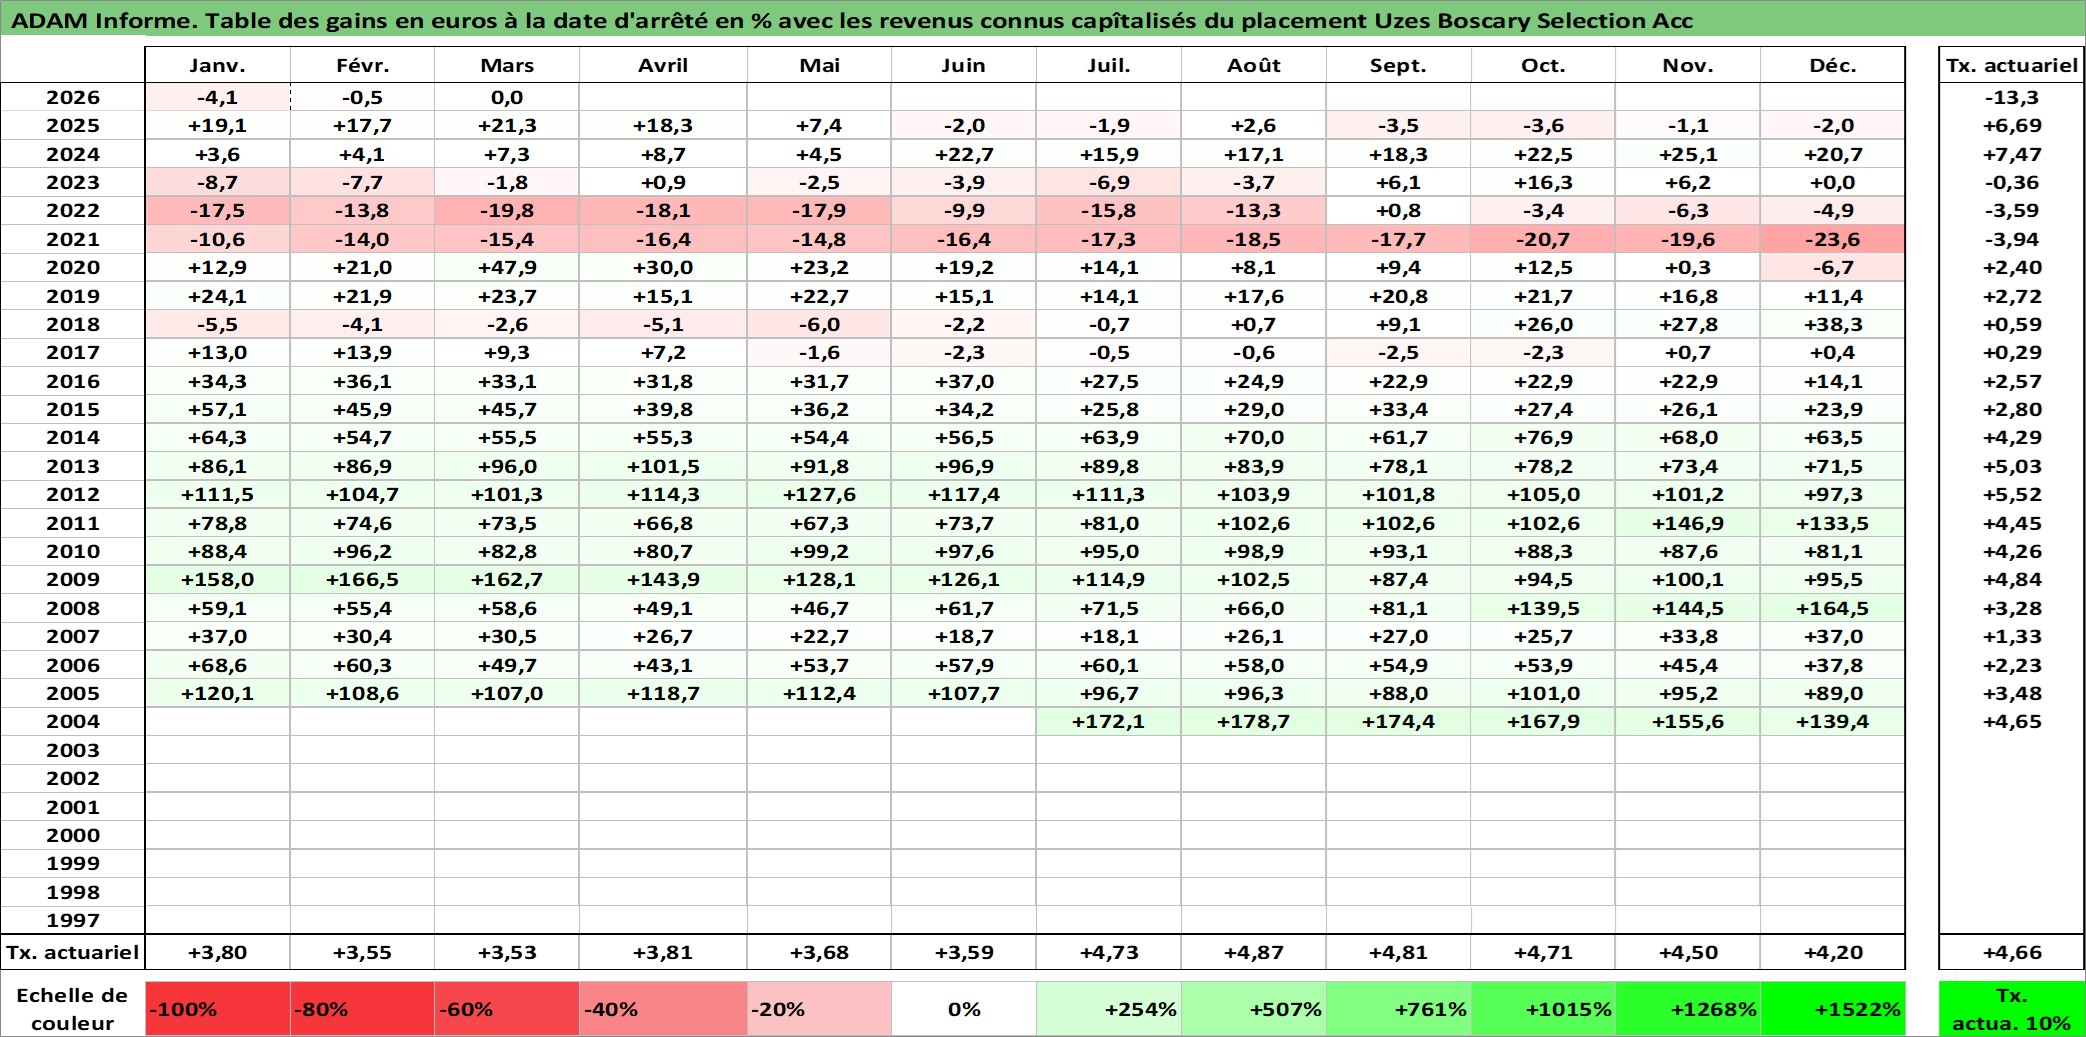2086x1037 pixels.
Task: Click the +254% light green swatch
Action: (x=1109, y=1008)
